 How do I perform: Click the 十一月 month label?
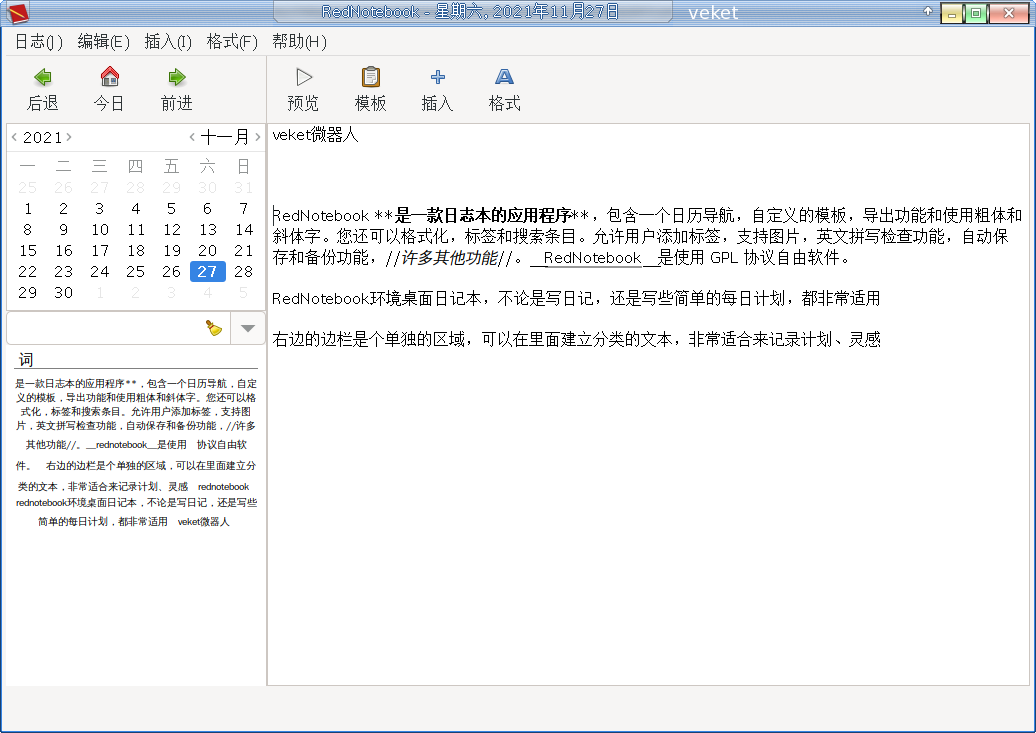tap(225, 137)
